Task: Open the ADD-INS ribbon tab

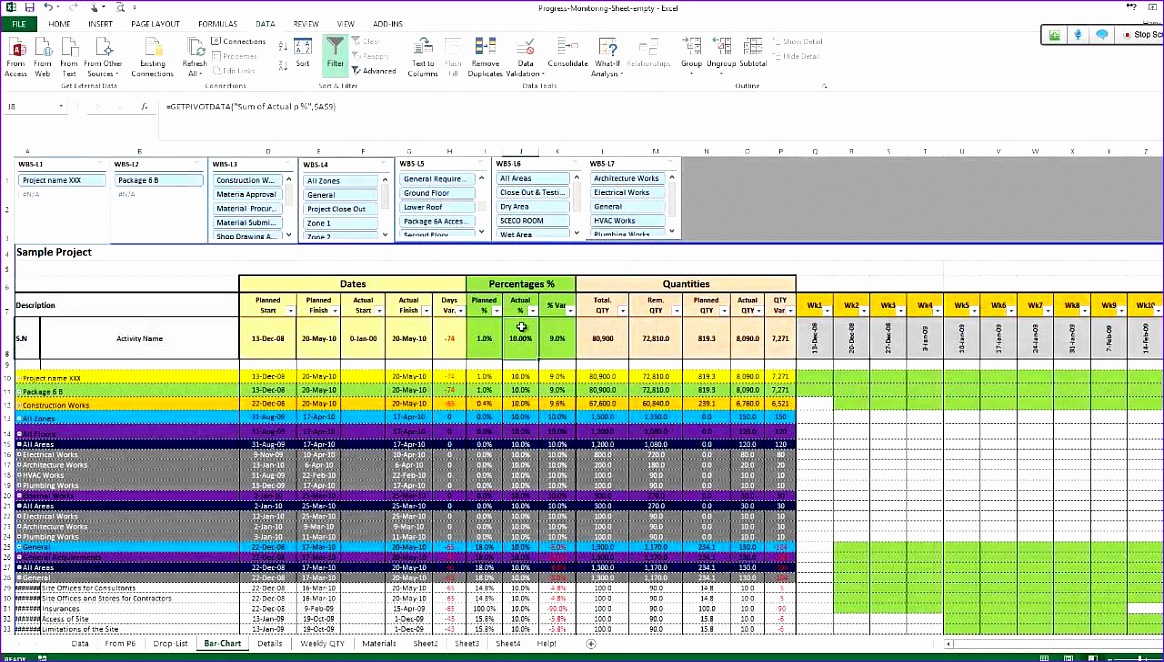Action: [386, 24]
